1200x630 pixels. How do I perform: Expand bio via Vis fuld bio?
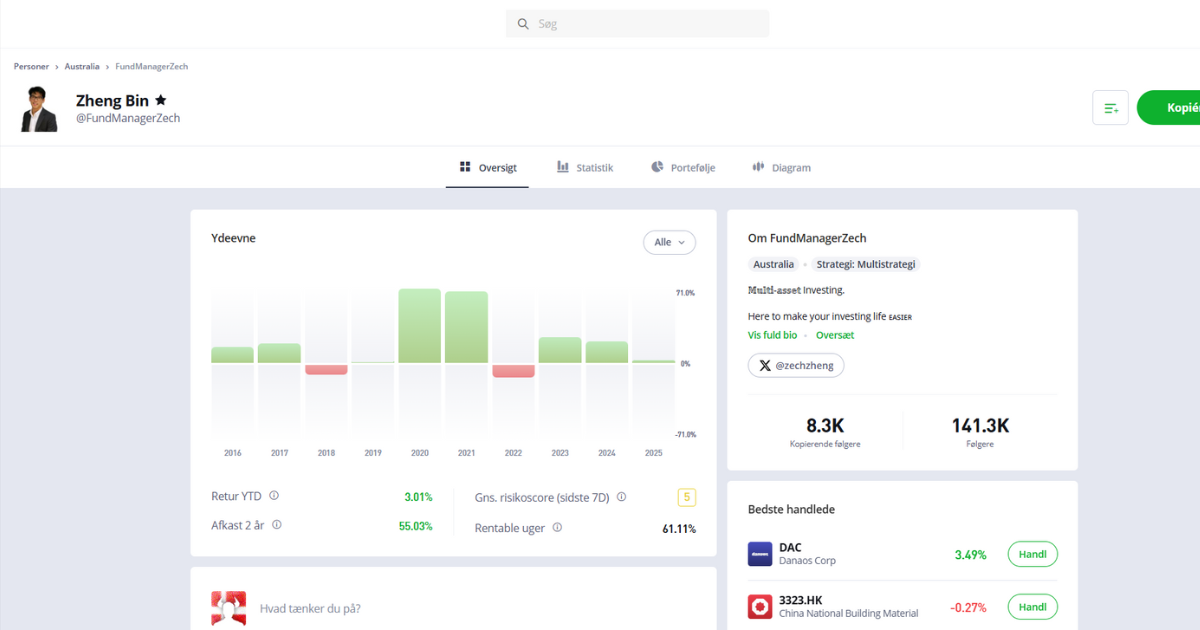(772, 335)
